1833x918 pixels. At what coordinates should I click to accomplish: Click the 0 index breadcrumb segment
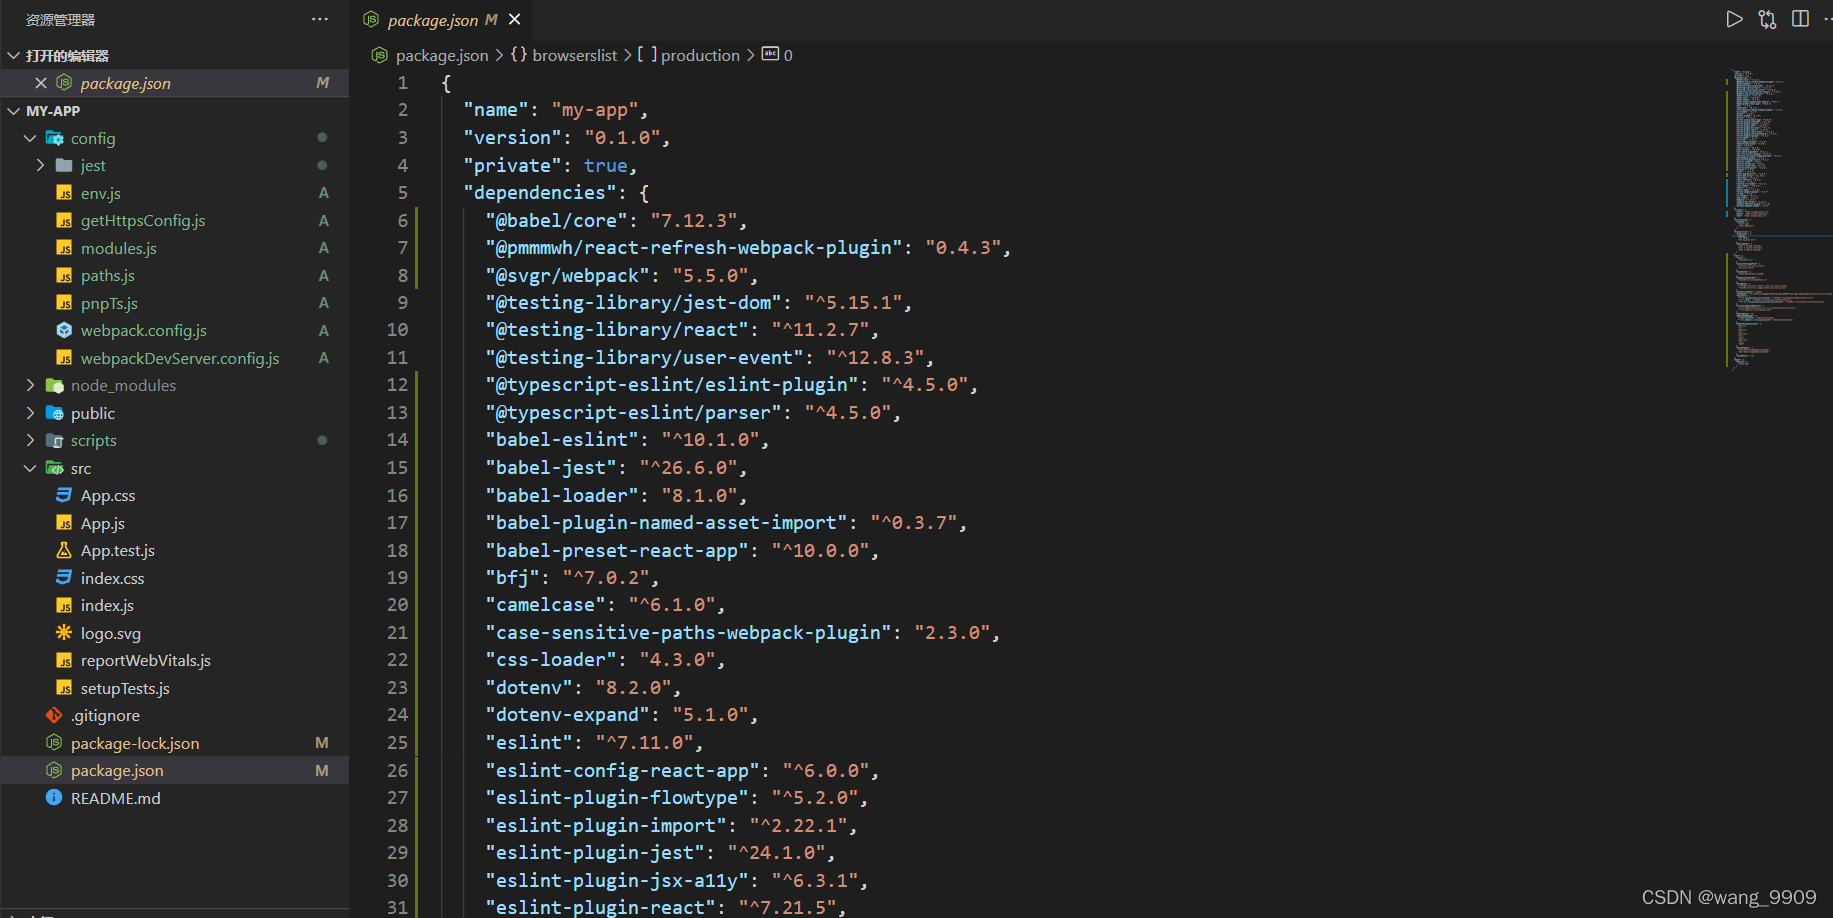tap(788, 55)
